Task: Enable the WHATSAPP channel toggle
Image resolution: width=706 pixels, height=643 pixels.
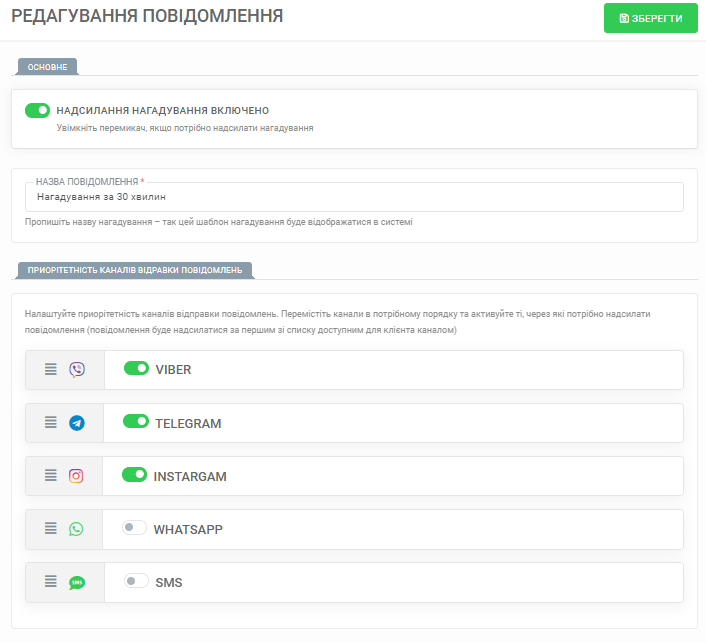Action: click(134, 527)
